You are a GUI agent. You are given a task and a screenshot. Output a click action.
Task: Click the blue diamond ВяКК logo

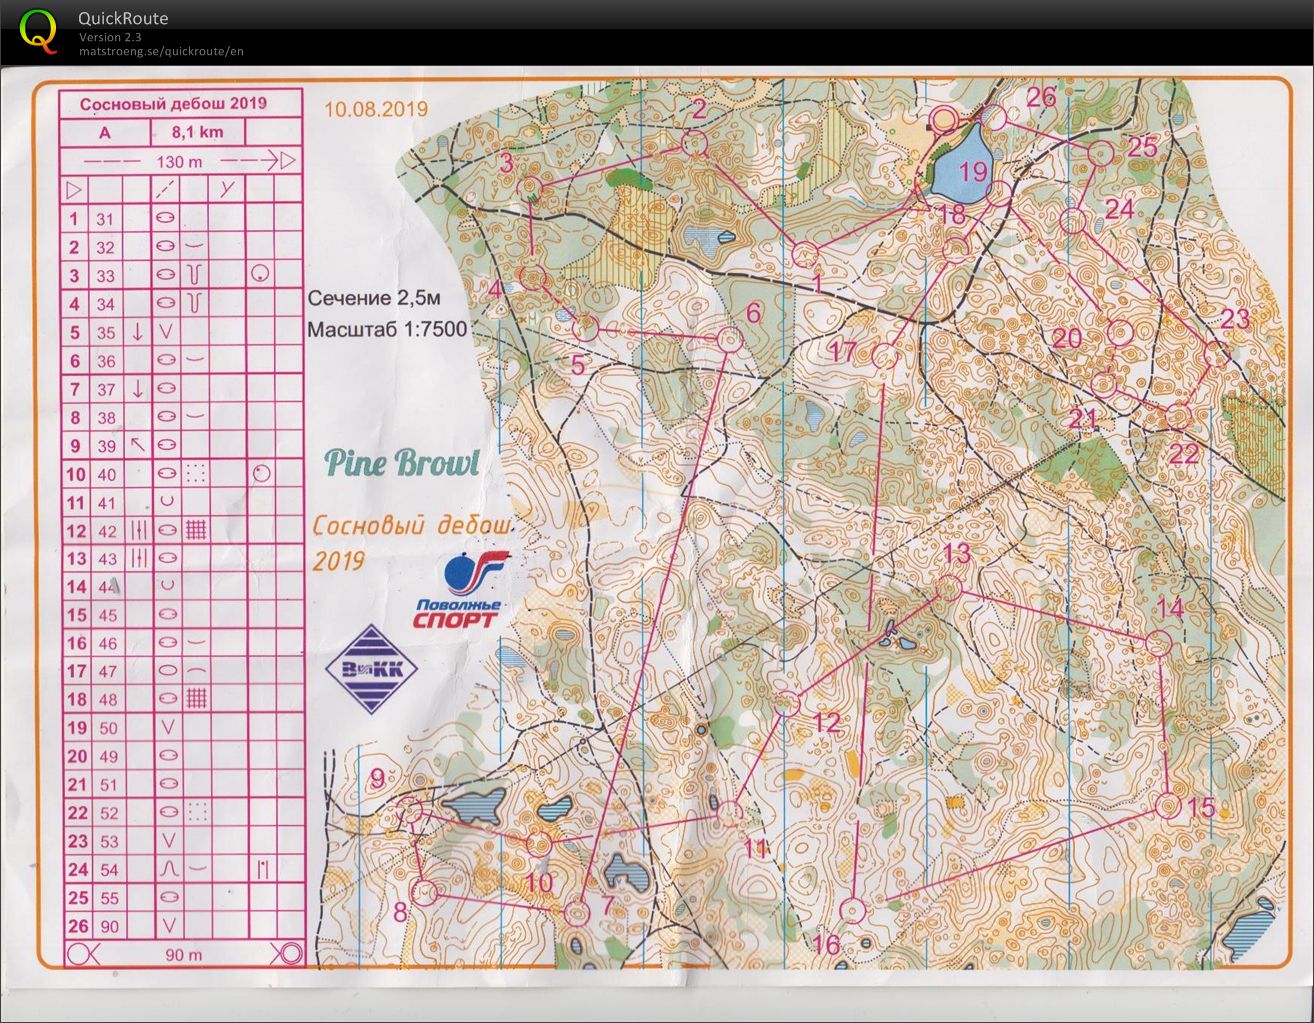pyautogui.click(x=372, y=669)
